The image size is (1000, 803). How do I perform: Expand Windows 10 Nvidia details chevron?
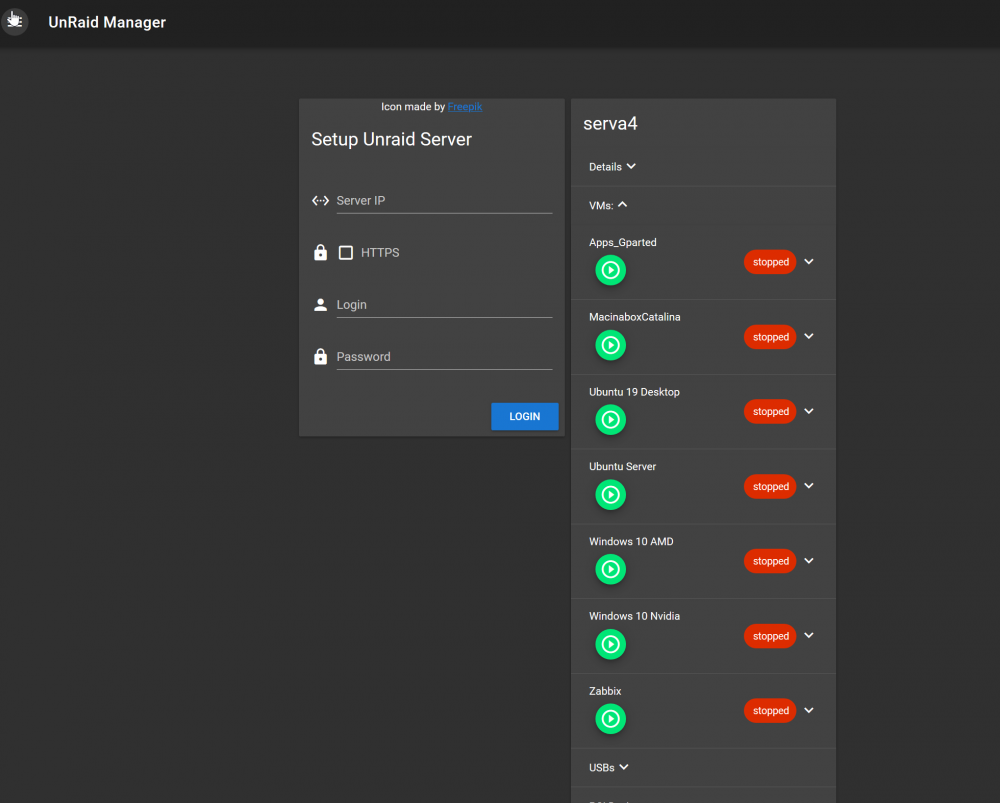pos(809,636)
